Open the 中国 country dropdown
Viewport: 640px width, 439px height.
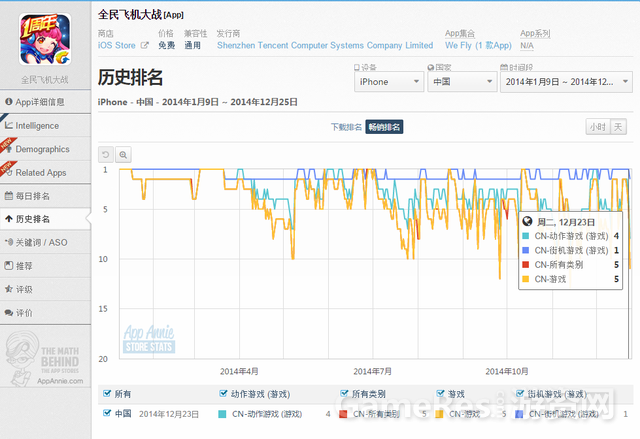click(462, 82)
